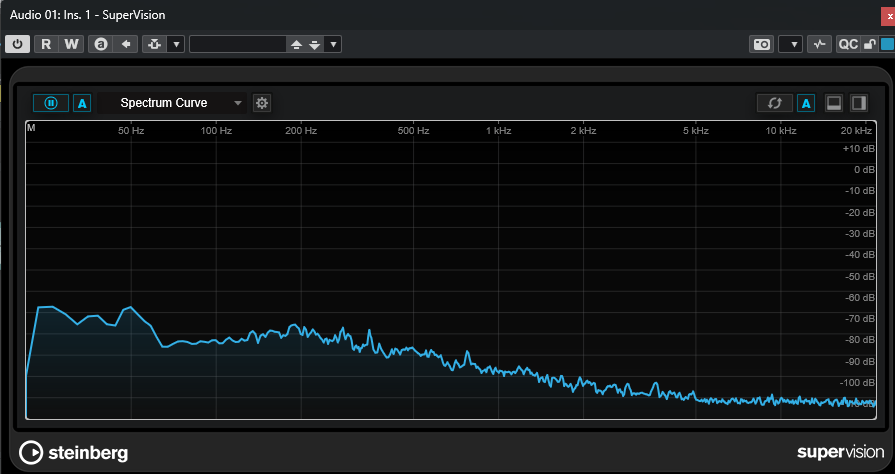The height and width of the screenshot is (474, 895).
Task: Click the supervision logo text
Action: [x=840, y=452]
